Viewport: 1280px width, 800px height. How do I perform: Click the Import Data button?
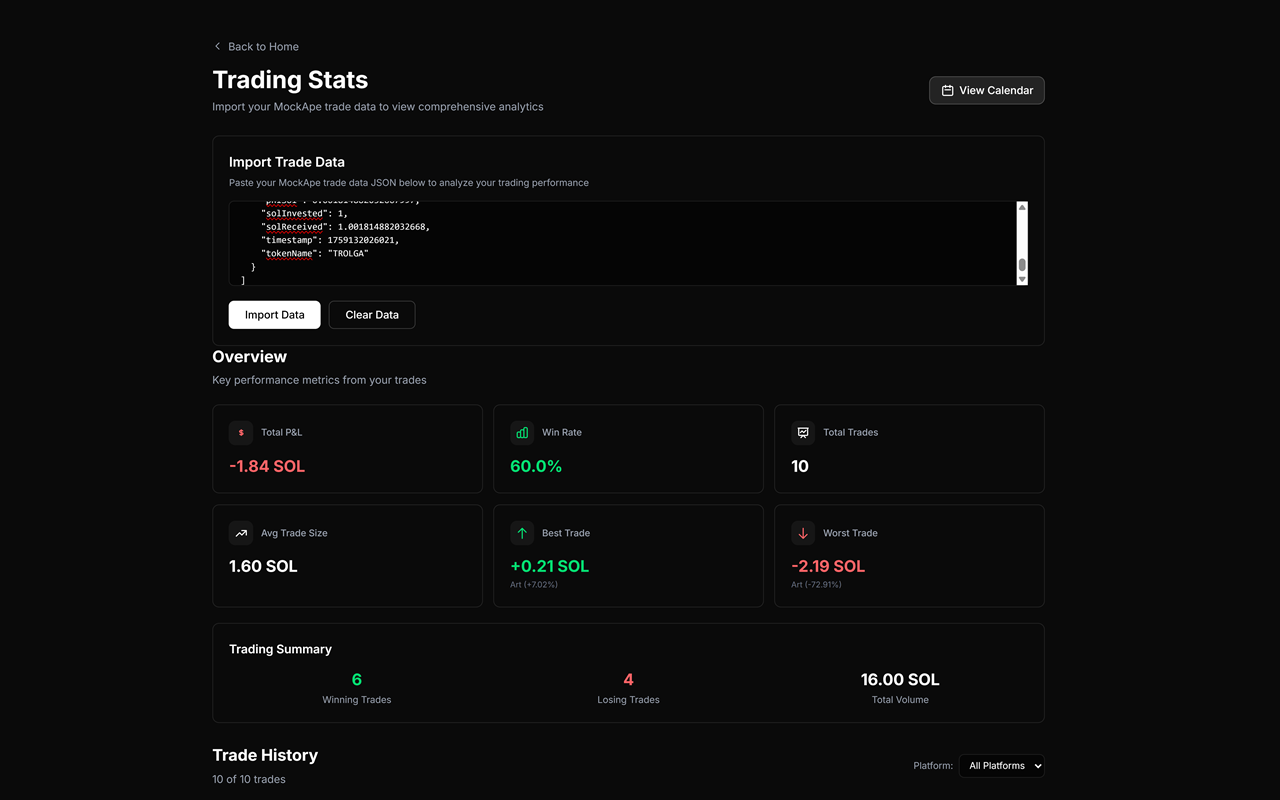[x=274, y=314]
